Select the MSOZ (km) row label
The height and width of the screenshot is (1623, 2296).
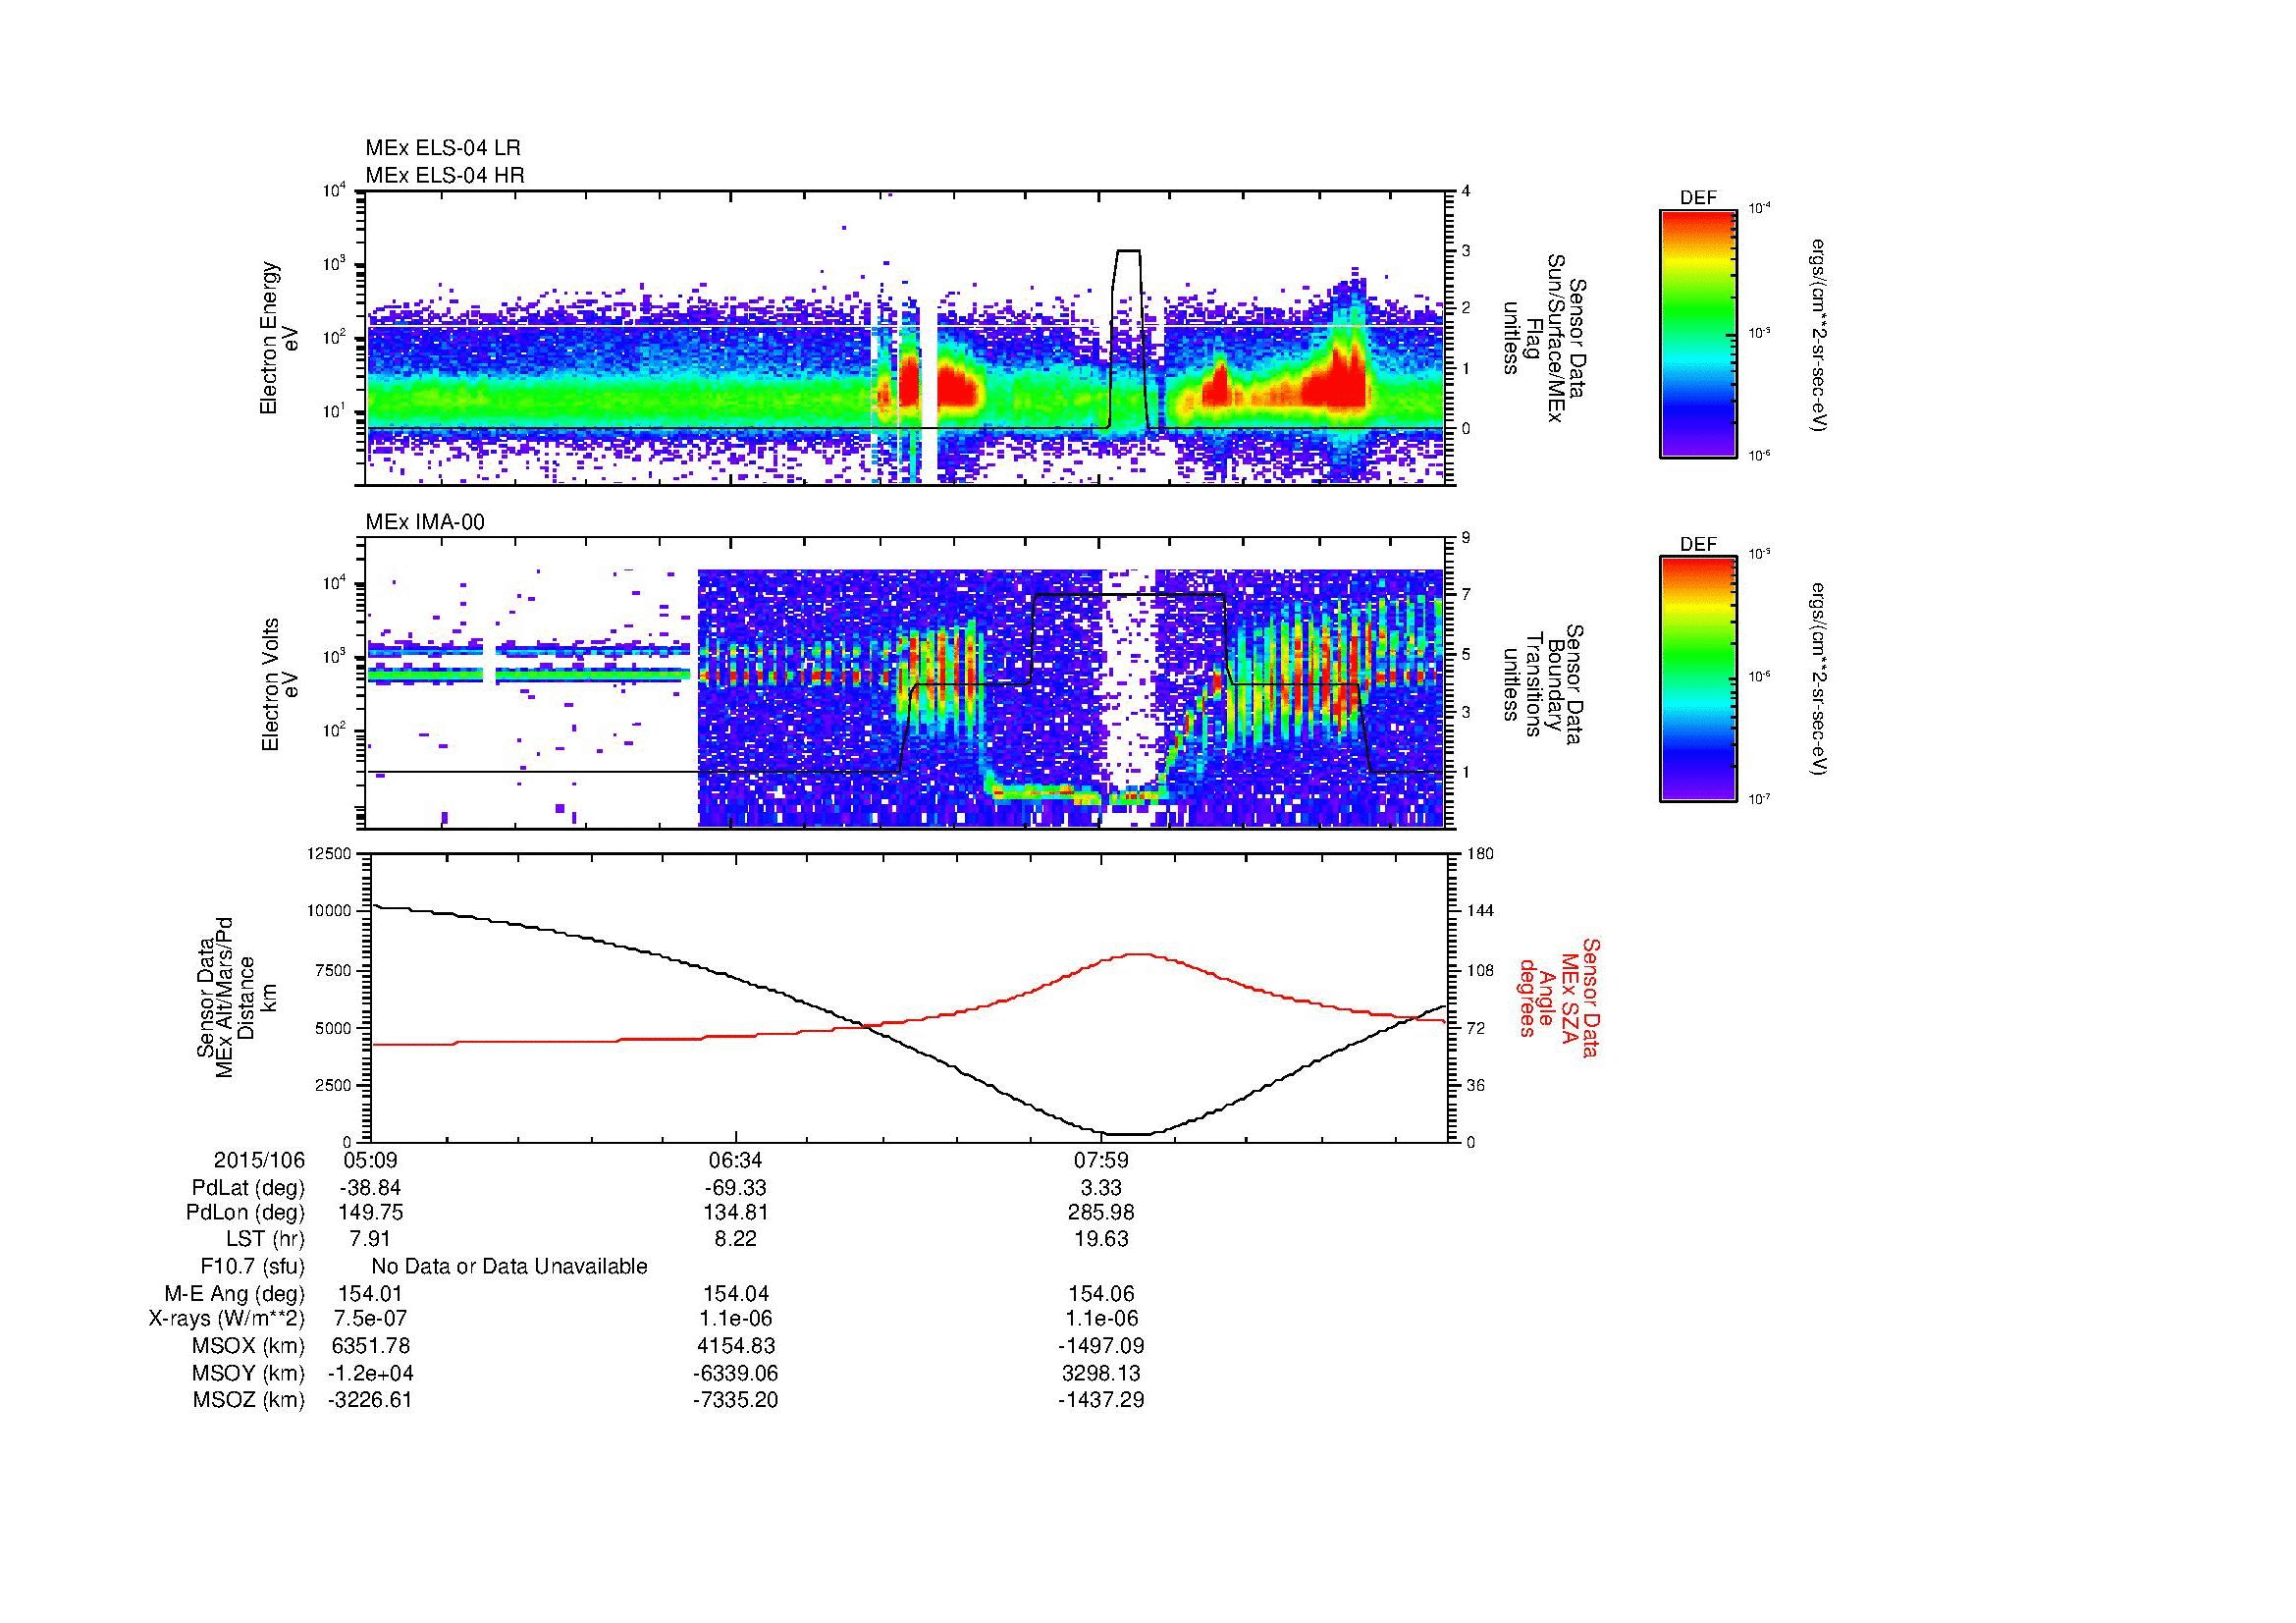point(248,1400)
